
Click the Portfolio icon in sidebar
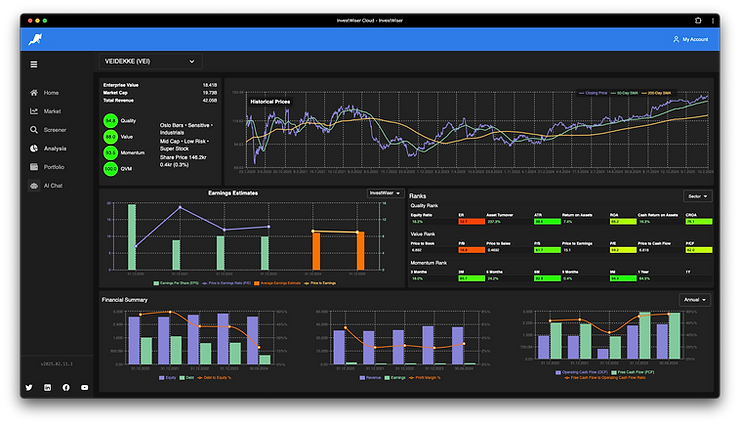point(34,167)
